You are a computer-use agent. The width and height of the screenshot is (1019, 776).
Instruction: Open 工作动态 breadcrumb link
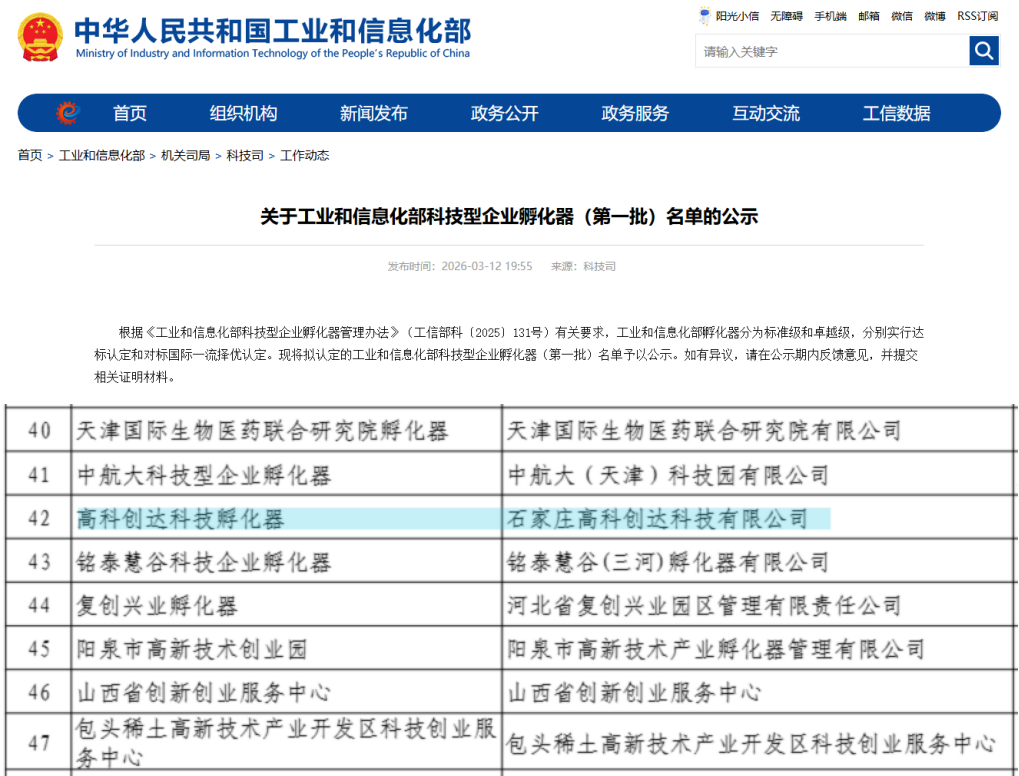(305, 155)
